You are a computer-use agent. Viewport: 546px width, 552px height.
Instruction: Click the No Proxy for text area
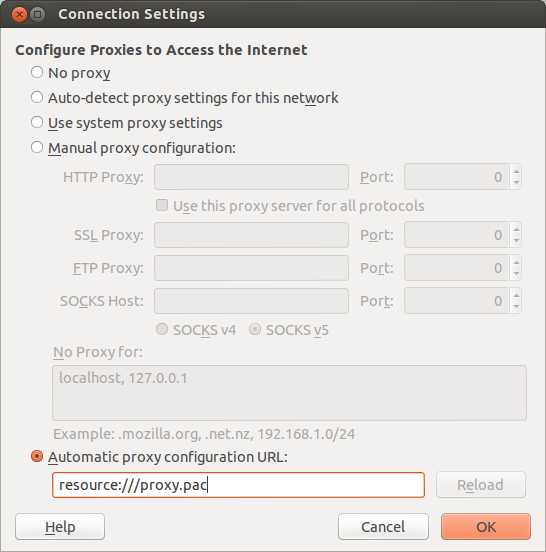(289, 393)
